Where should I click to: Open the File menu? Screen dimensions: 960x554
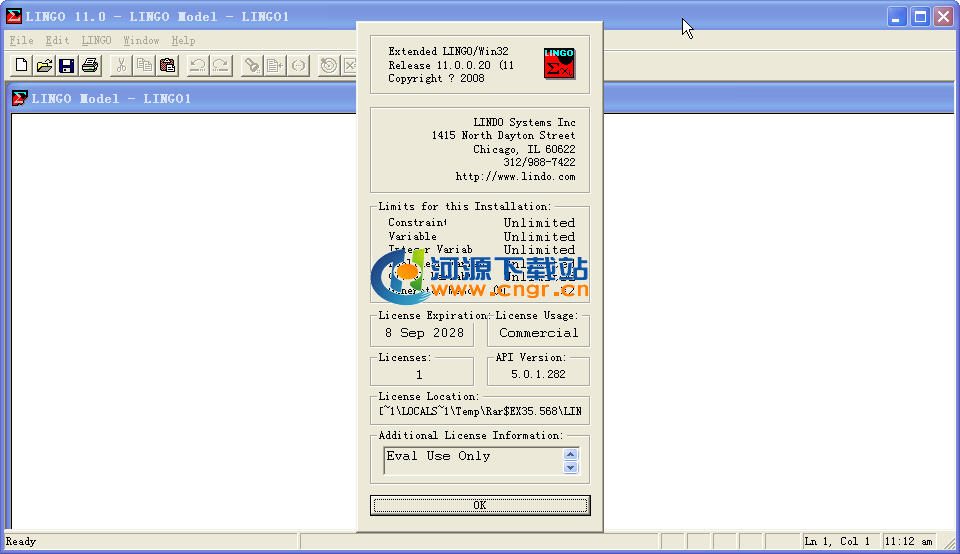click(21, 41)
